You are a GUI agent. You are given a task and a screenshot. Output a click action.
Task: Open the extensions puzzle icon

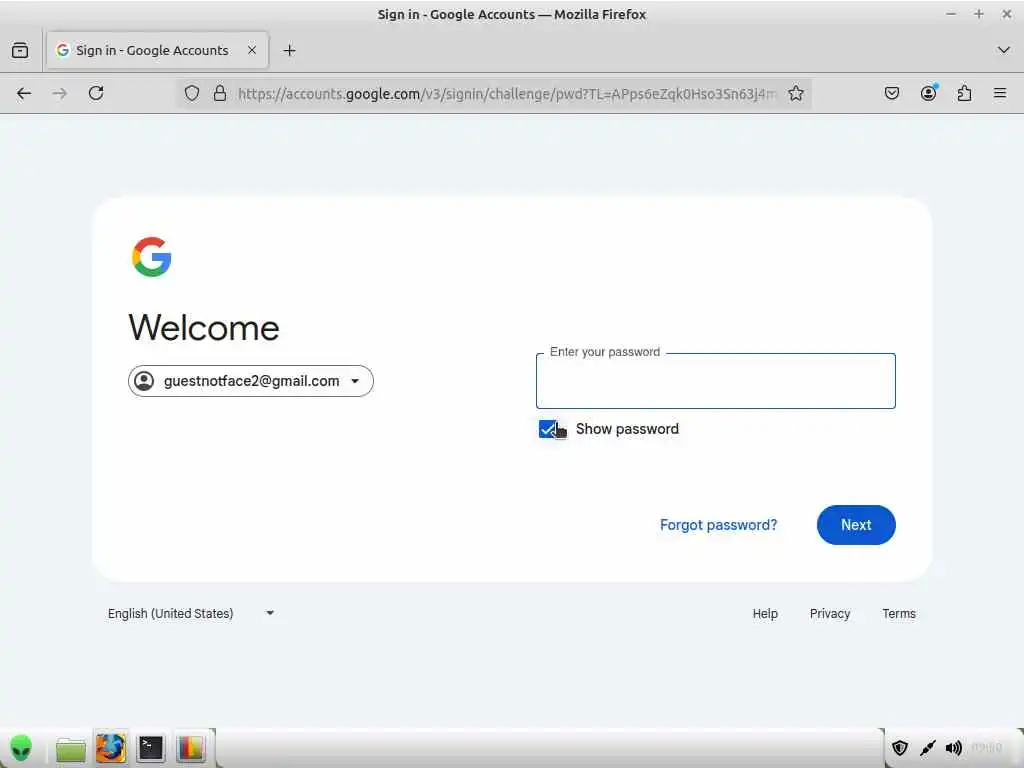tap(964, 93)
